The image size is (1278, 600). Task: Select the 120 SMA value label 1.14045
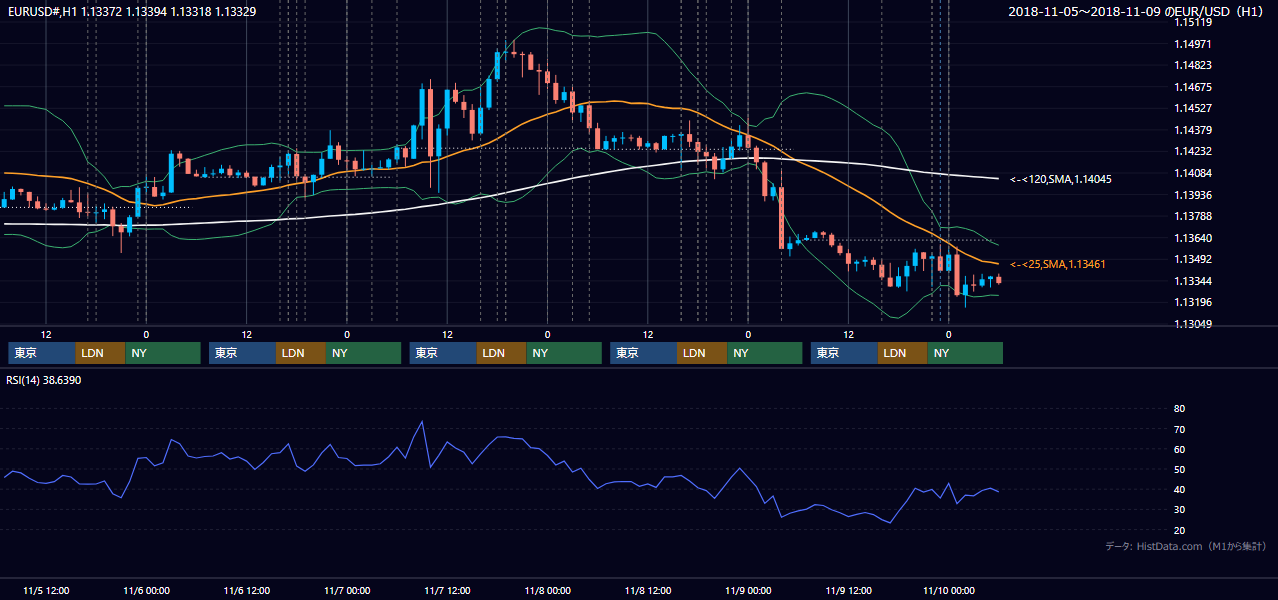1060,179
